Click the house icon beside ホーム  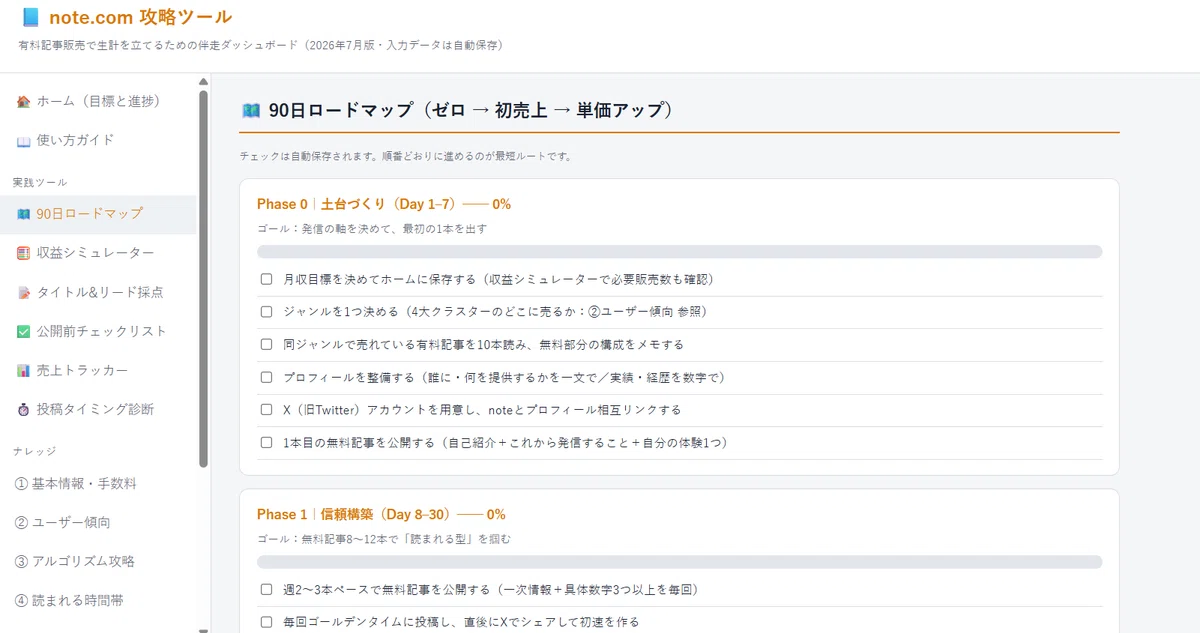[x=23, y=102]
